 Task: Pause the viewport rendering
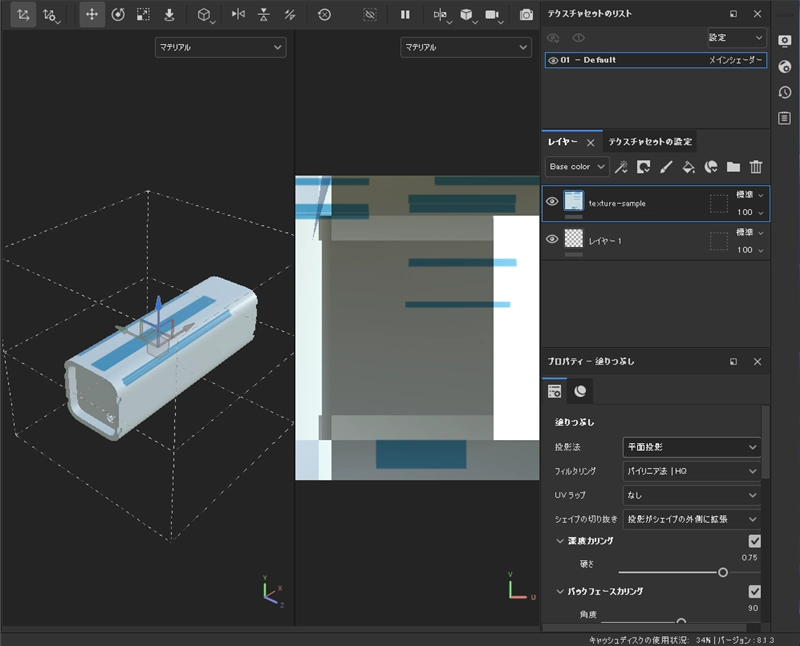[x=405, y=15]
